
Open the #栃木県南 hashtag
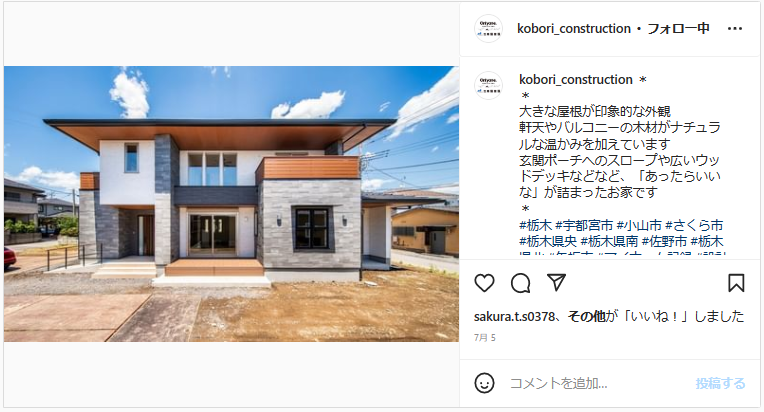click(x=609, y=241)
